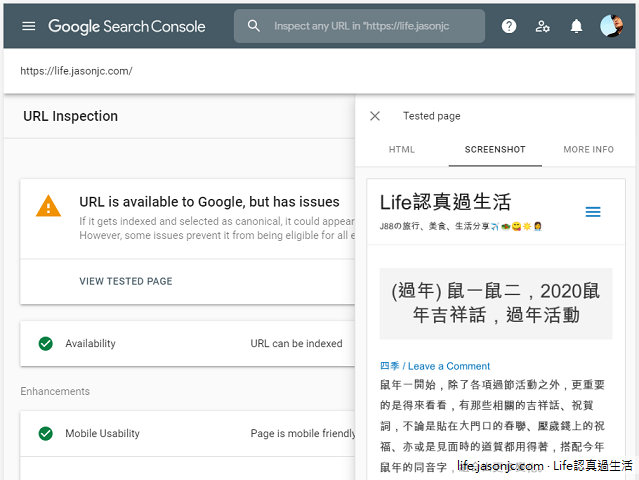The width and height of the screenshot is (639, 480).
Task: Click the 四季 category link
Action: pyautogui.click(x=390, y=366)
